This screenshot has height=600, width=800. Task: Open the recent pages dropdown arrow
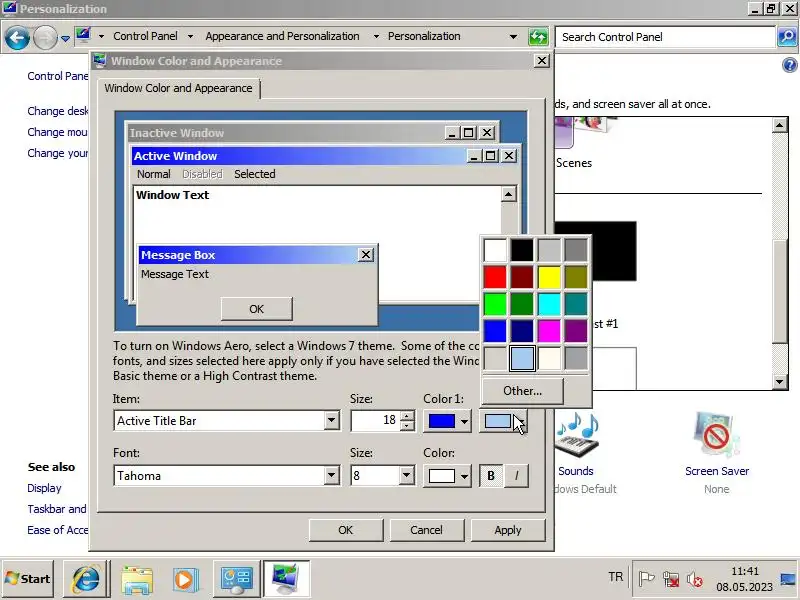pos(65,38)
